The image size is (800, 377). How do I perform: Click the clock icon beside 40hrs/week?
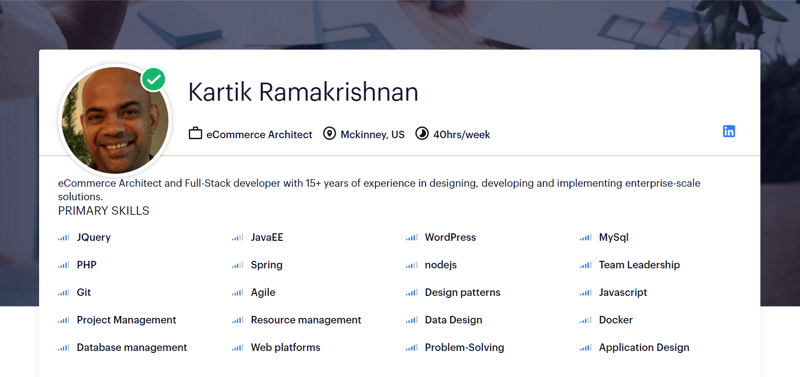pos(421,134)
